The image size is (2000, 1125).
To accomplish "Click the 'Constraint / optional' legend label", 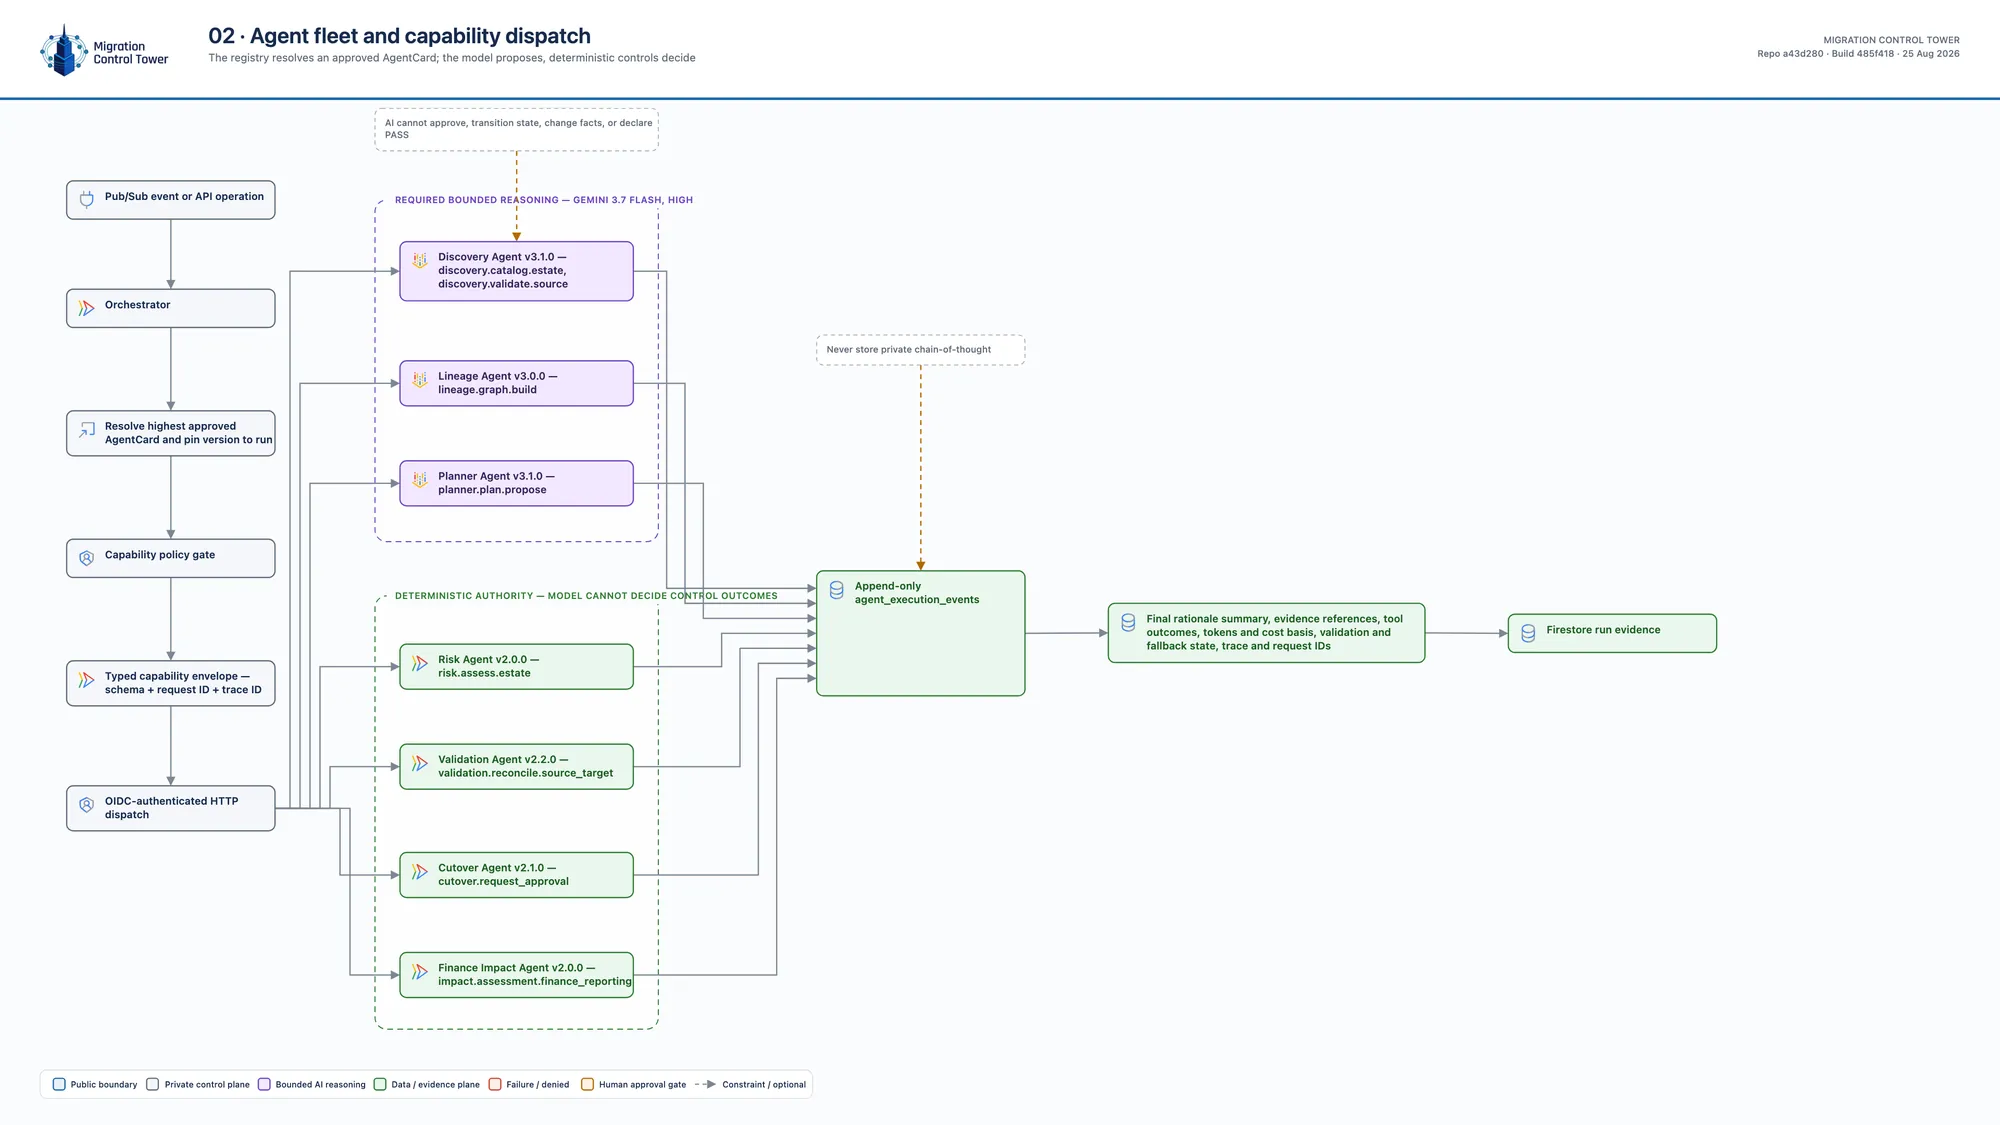I will [764, 1084].
